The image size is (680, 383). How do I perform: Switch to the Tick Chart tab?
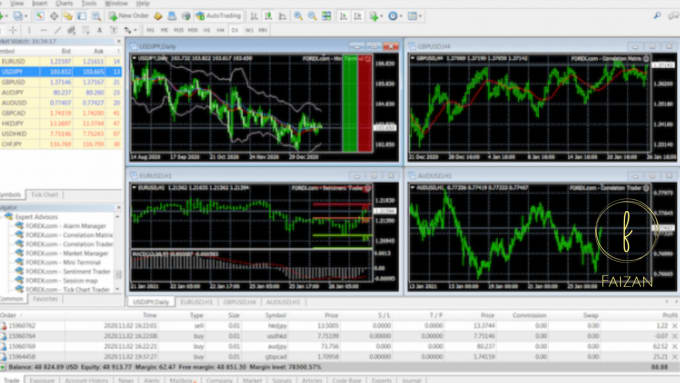pyautogui.click(x=44, y=195)
